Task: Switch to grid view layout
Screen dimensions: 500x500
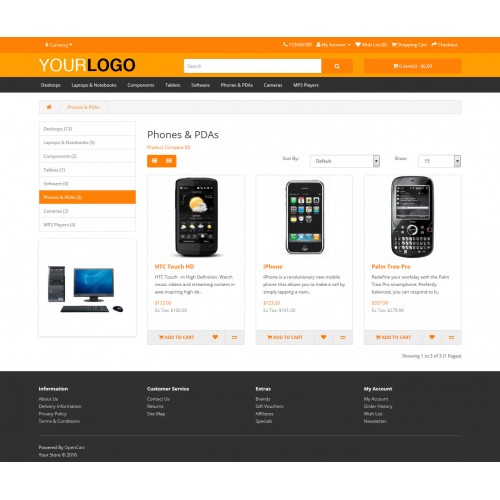Action: (x=169, y=161)
